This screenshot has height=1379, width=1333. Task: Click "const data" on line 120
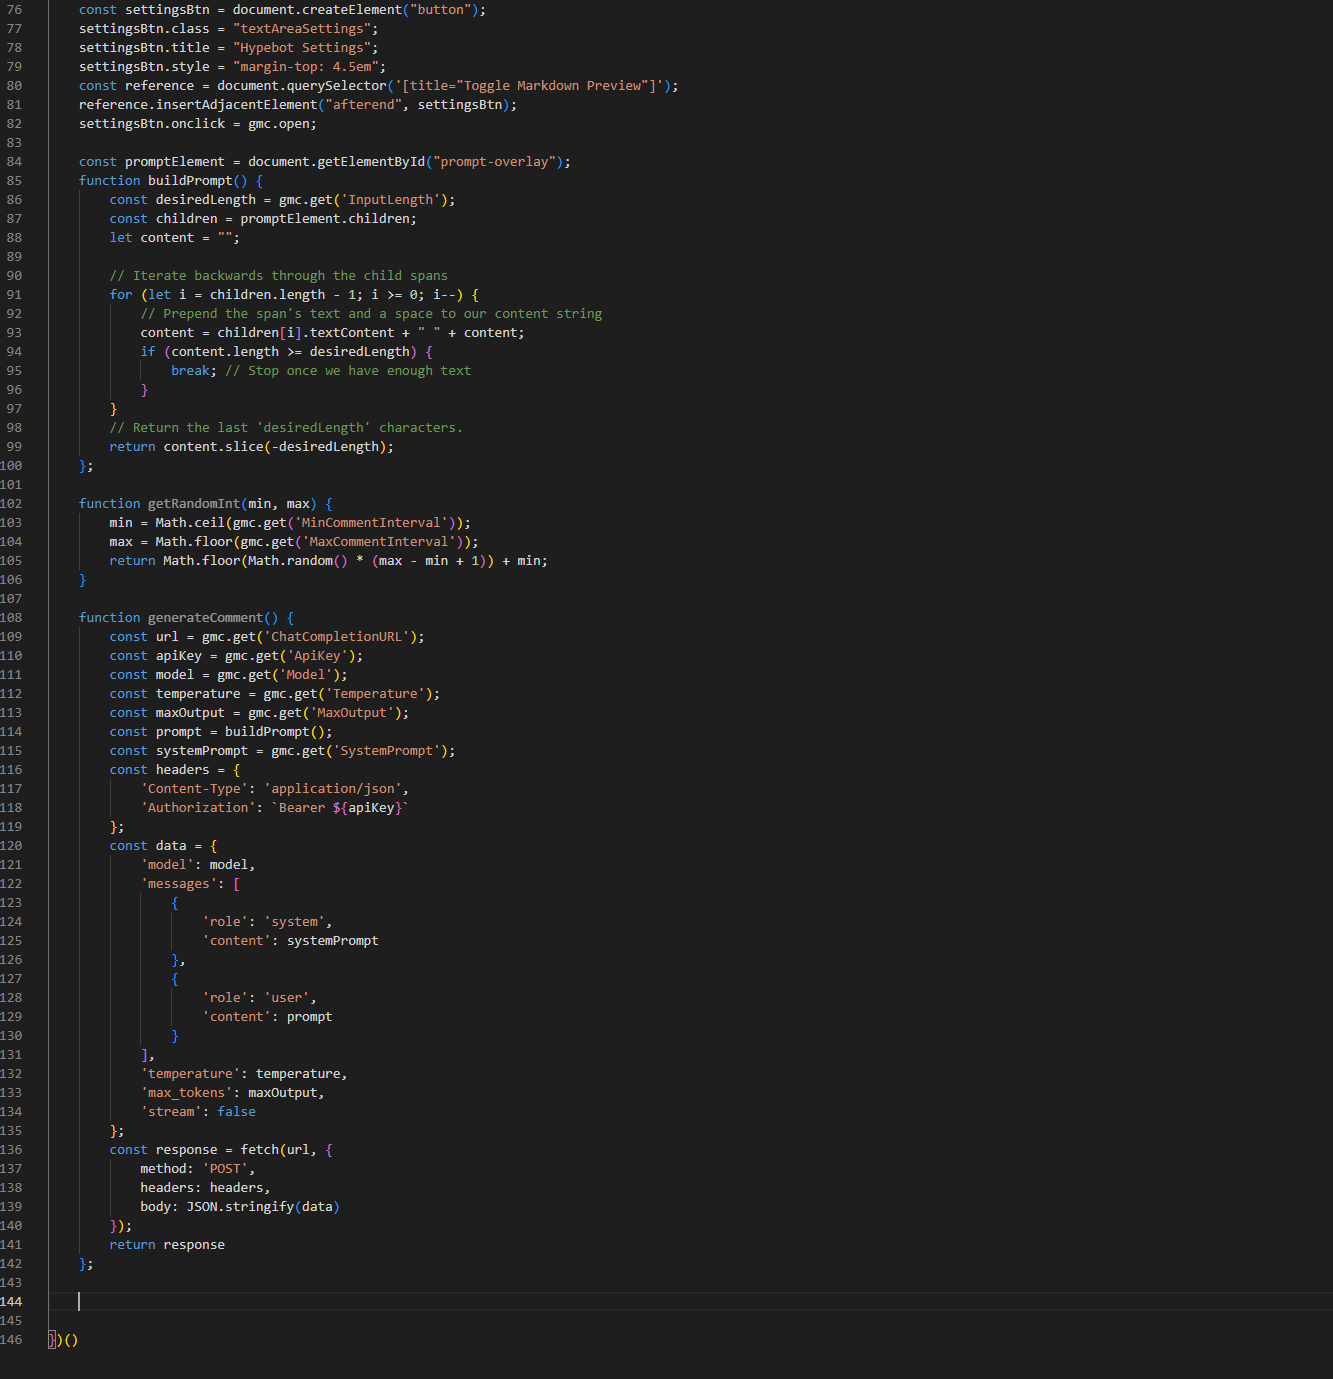148,846
